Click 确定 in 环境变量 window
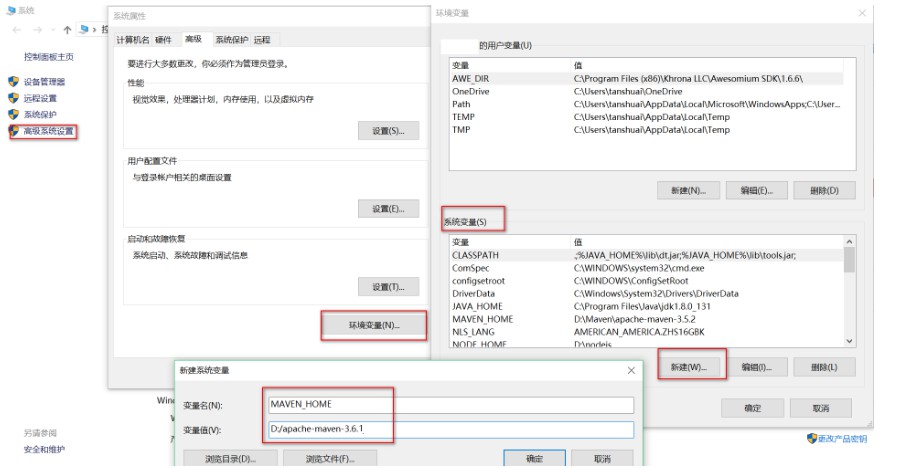The height and width of the screenshot is (468, 904). pos(752,408)
